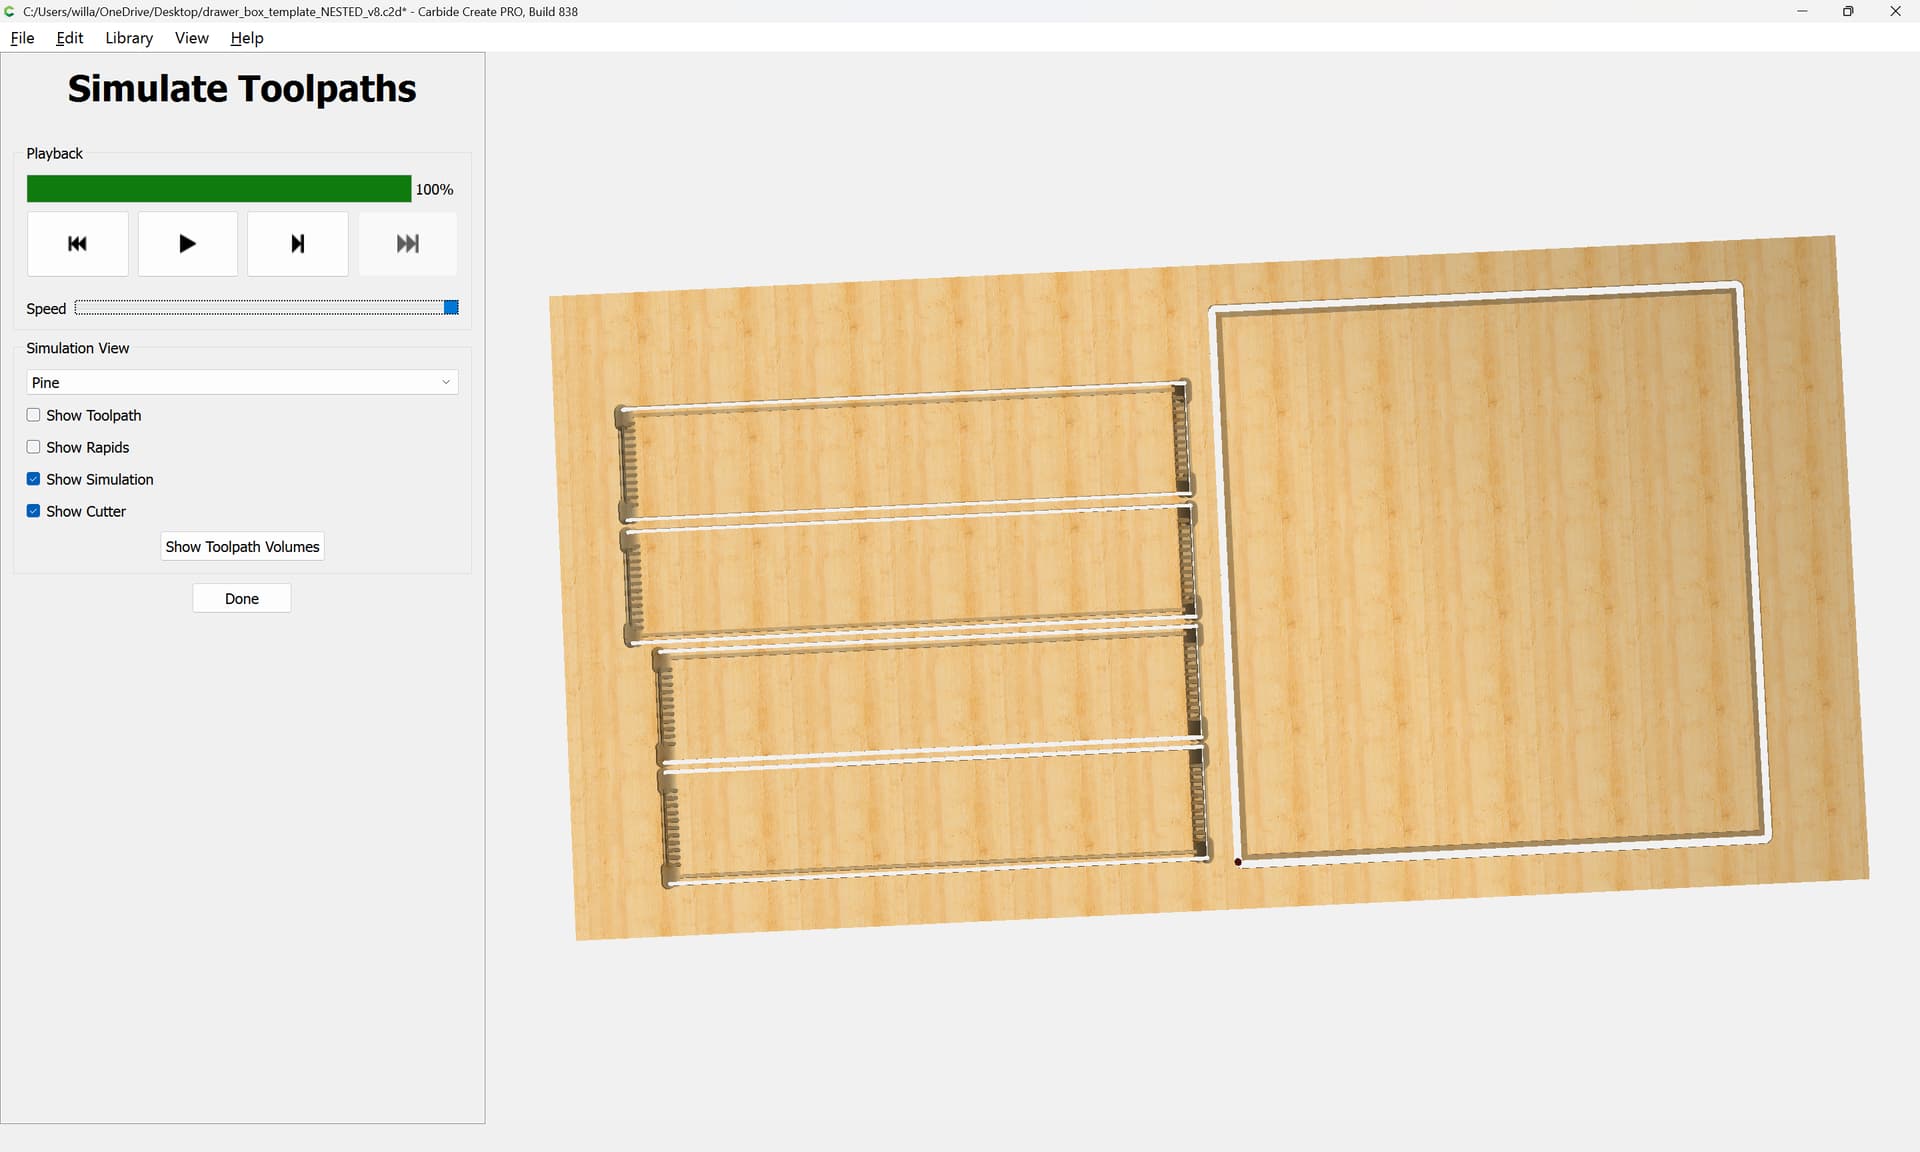Click the Speed slider handle
The height and width of the screenshot is (1152, 1920).
[451, 308]
